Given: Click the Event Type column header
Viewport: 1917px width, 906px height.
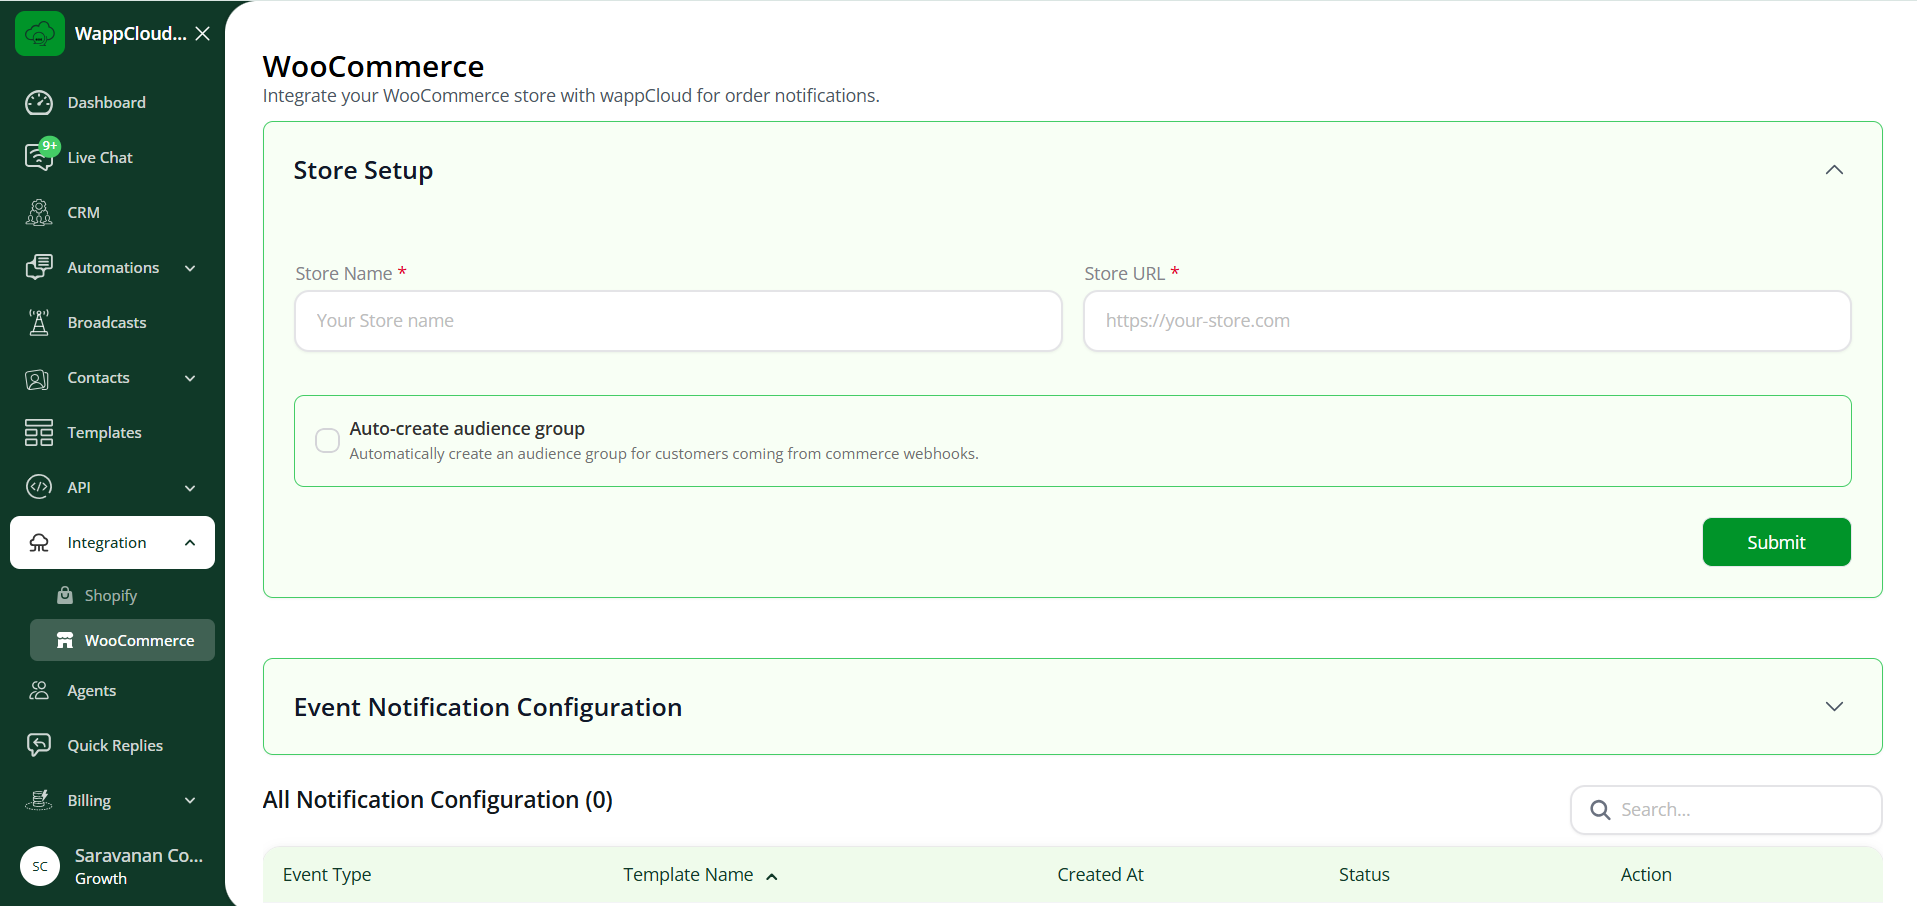Looking at the screenshot, I should (x=327, y=875).
